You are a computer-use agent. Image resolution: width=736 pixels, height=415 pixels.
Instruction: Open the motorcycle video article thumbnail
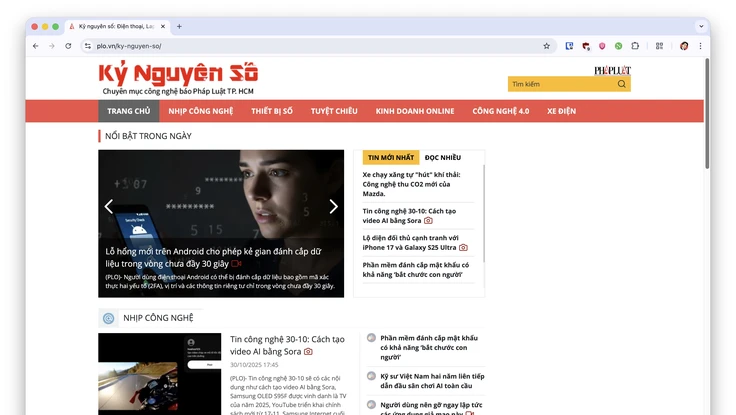pyautogui.click(x=160, y=373)
